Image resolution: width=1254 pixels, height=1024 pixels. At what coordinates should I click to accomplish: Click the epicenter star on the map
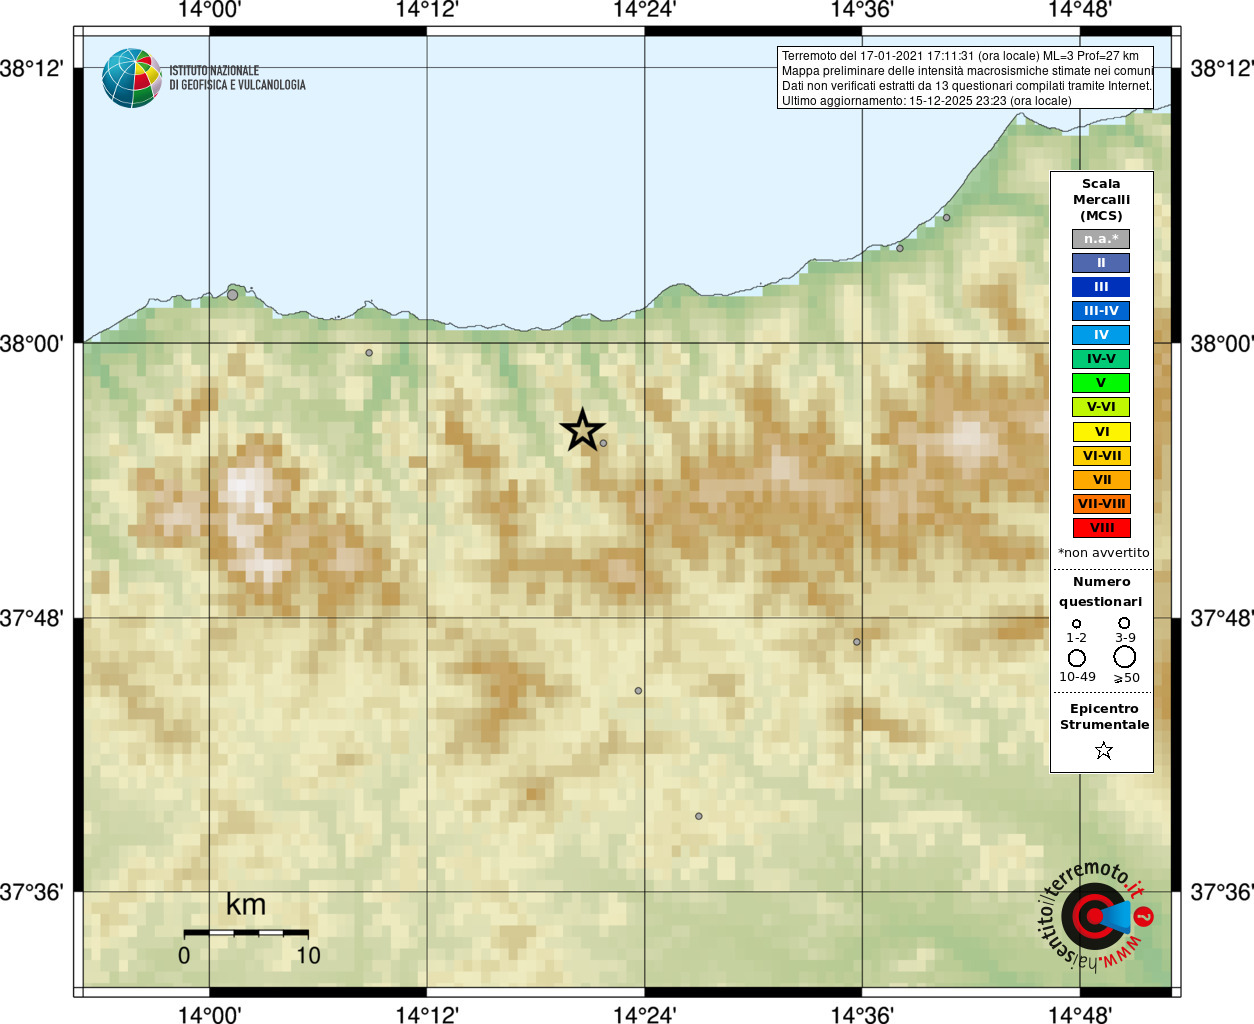tap(582, 430)
